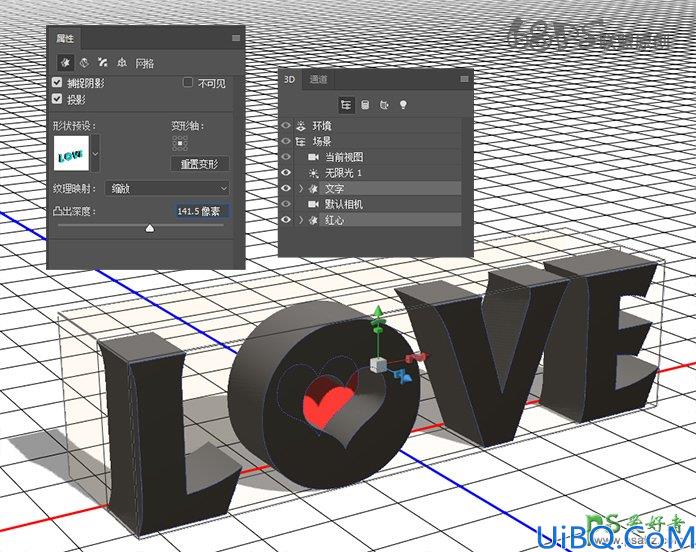Select the 环境 row in 3D panel

371,126
